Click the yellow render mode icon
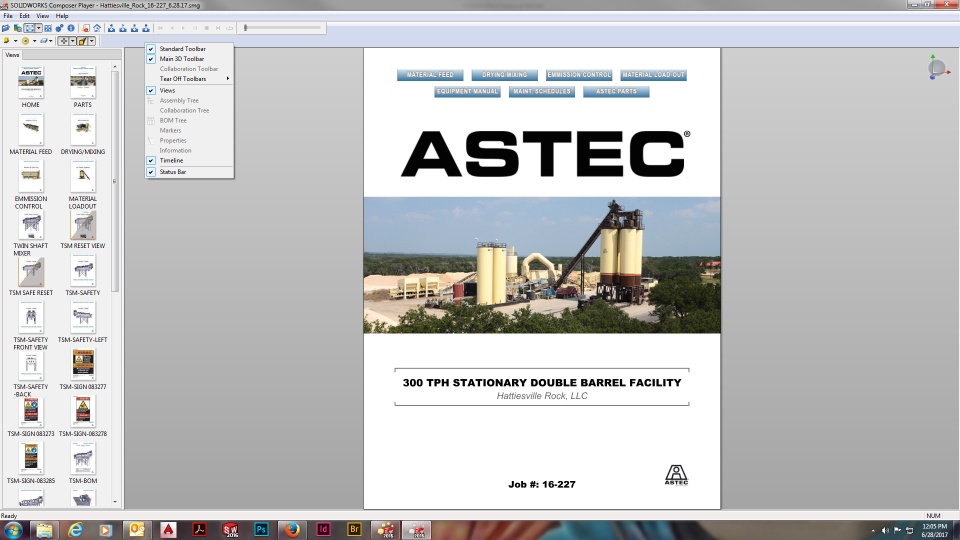This screenshot has height=540, width=960. pos(6,40)
